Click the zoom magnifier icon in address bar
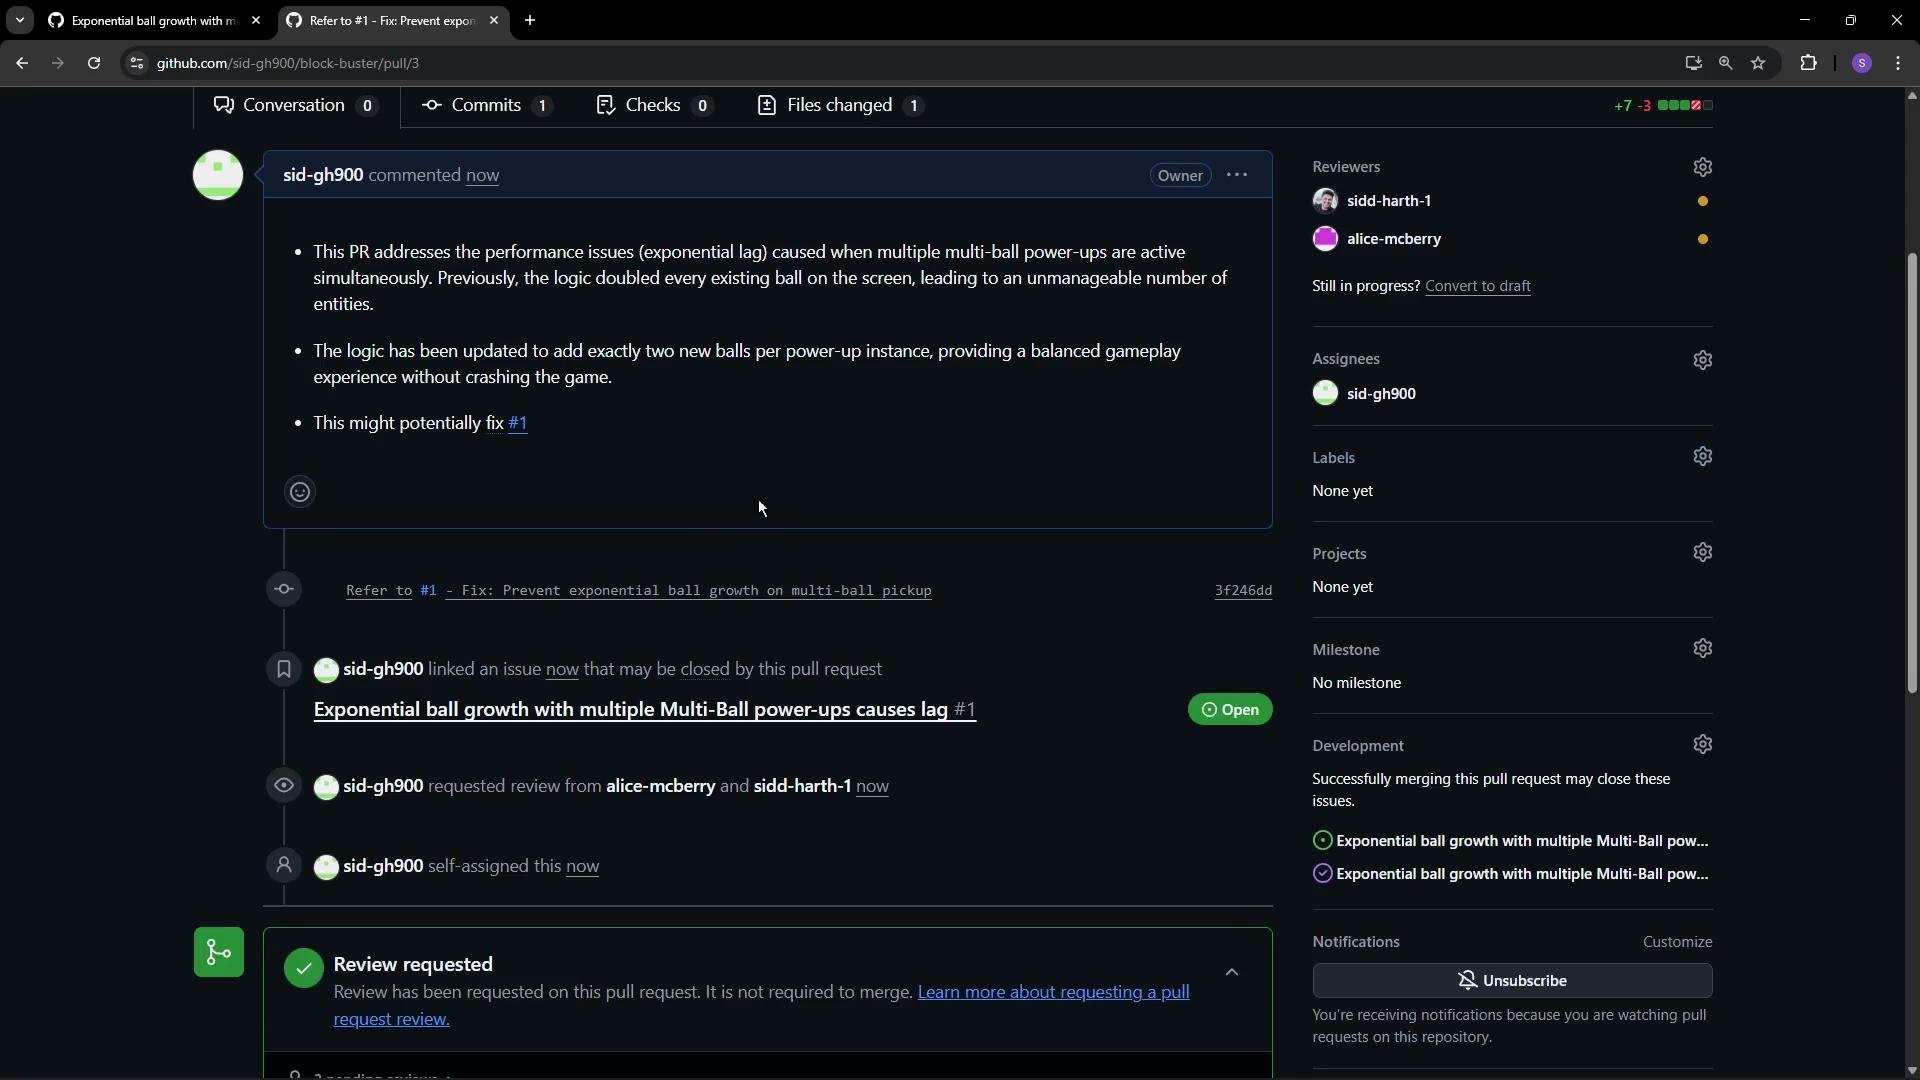Screen dimensions: 1920x1080 pyautogui.click(x=1725, y=63)
